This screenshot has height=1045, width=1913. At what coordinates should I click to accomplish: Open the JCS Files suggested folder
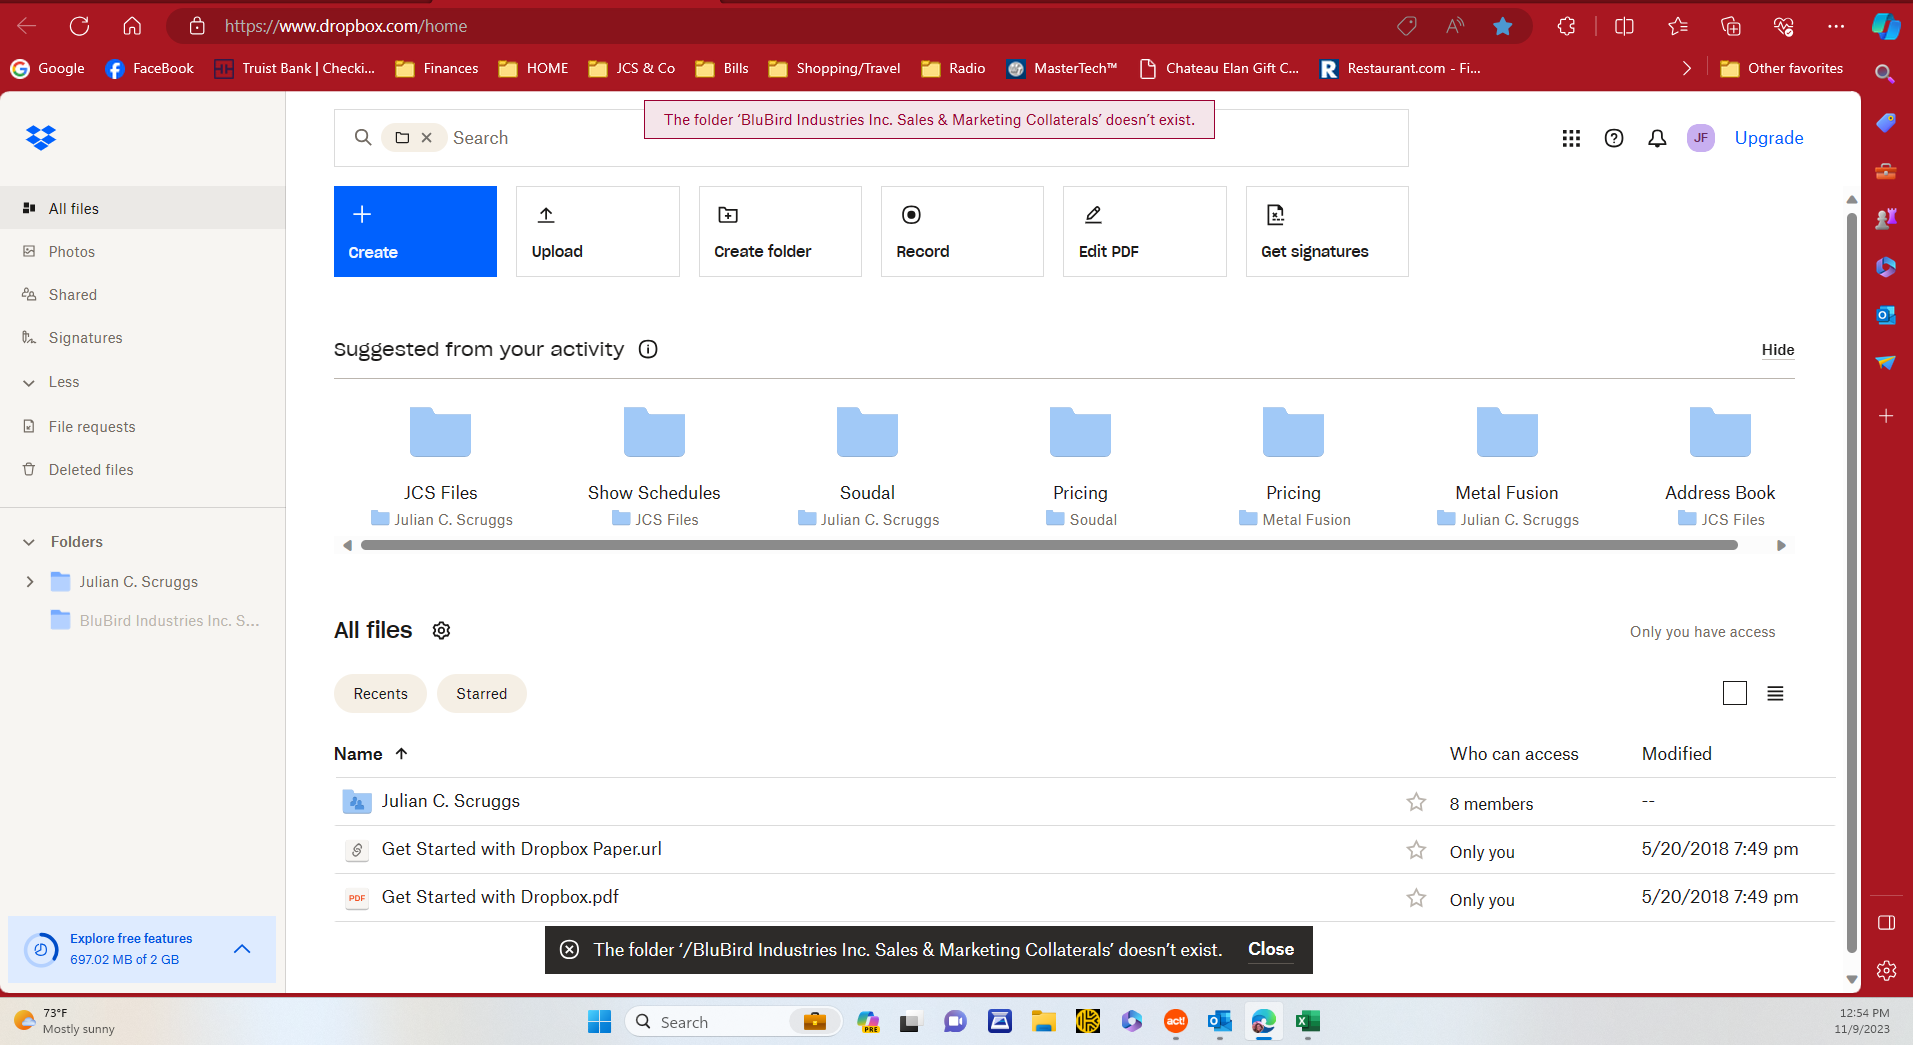point(441,466)
